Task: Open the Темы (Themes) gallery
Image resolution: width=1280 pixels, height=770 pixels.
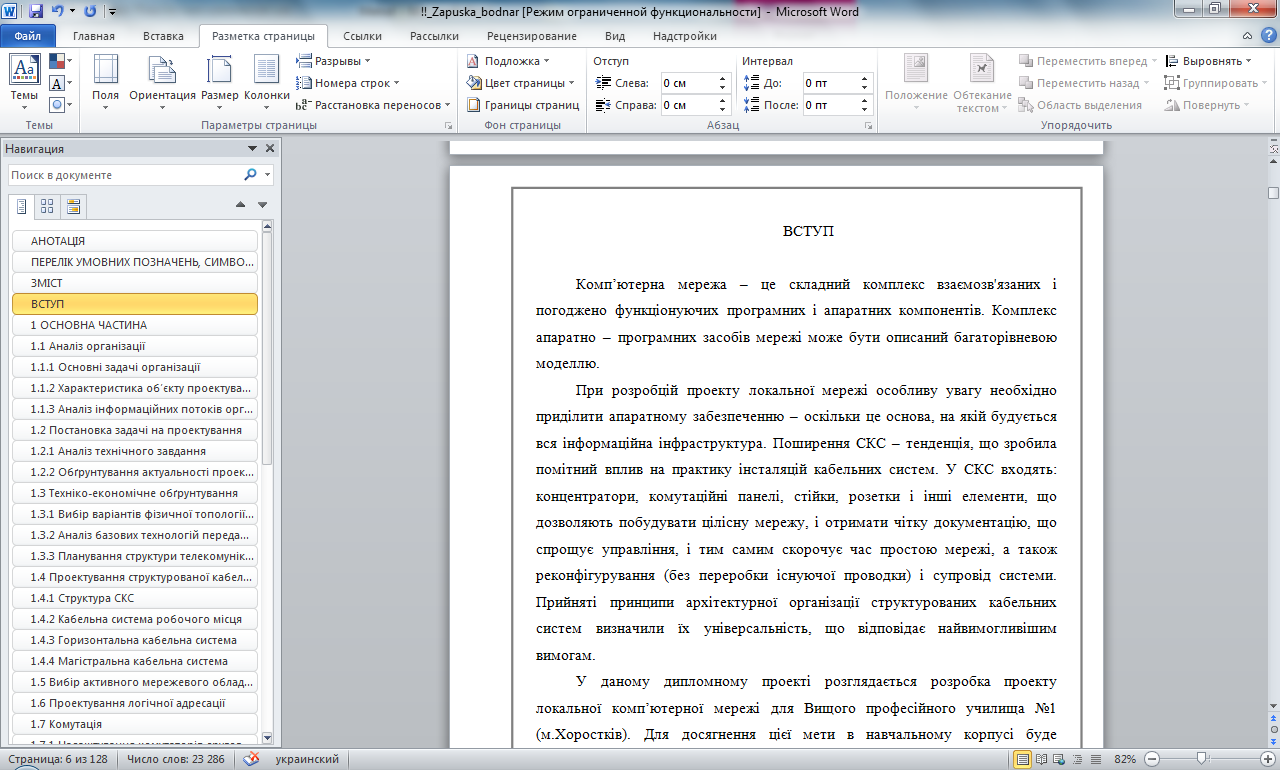Action: 24,82
